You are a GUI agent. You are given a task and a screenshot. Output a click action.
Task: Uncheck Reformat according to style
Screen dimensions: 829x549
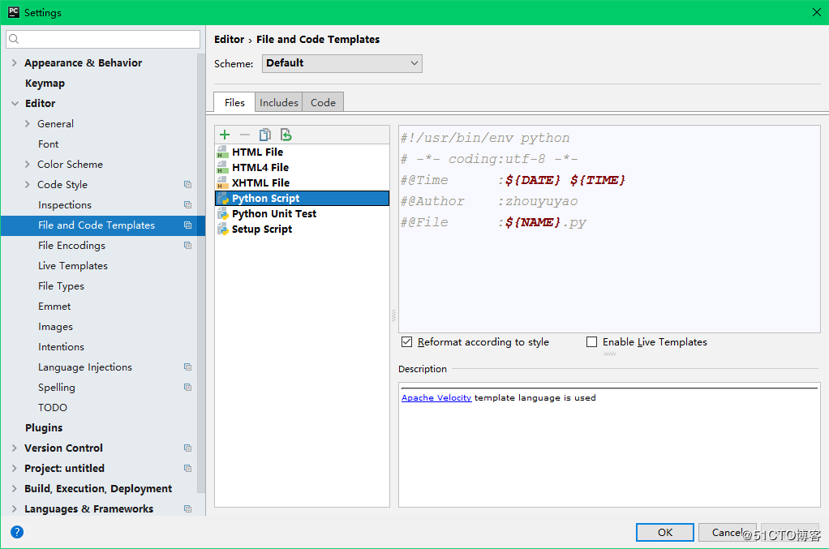coord(407,342)
